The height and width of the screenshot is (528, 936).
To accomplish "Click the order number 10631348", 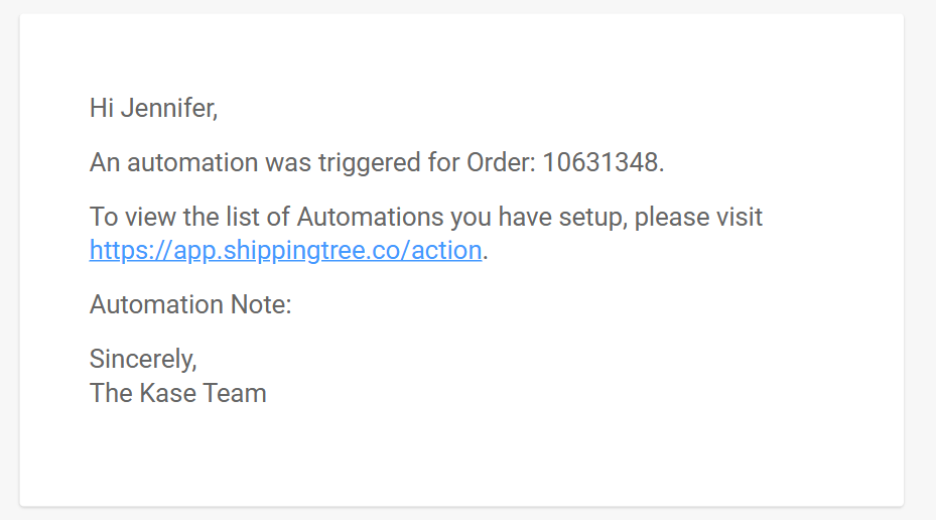I will tap(601, 163).
